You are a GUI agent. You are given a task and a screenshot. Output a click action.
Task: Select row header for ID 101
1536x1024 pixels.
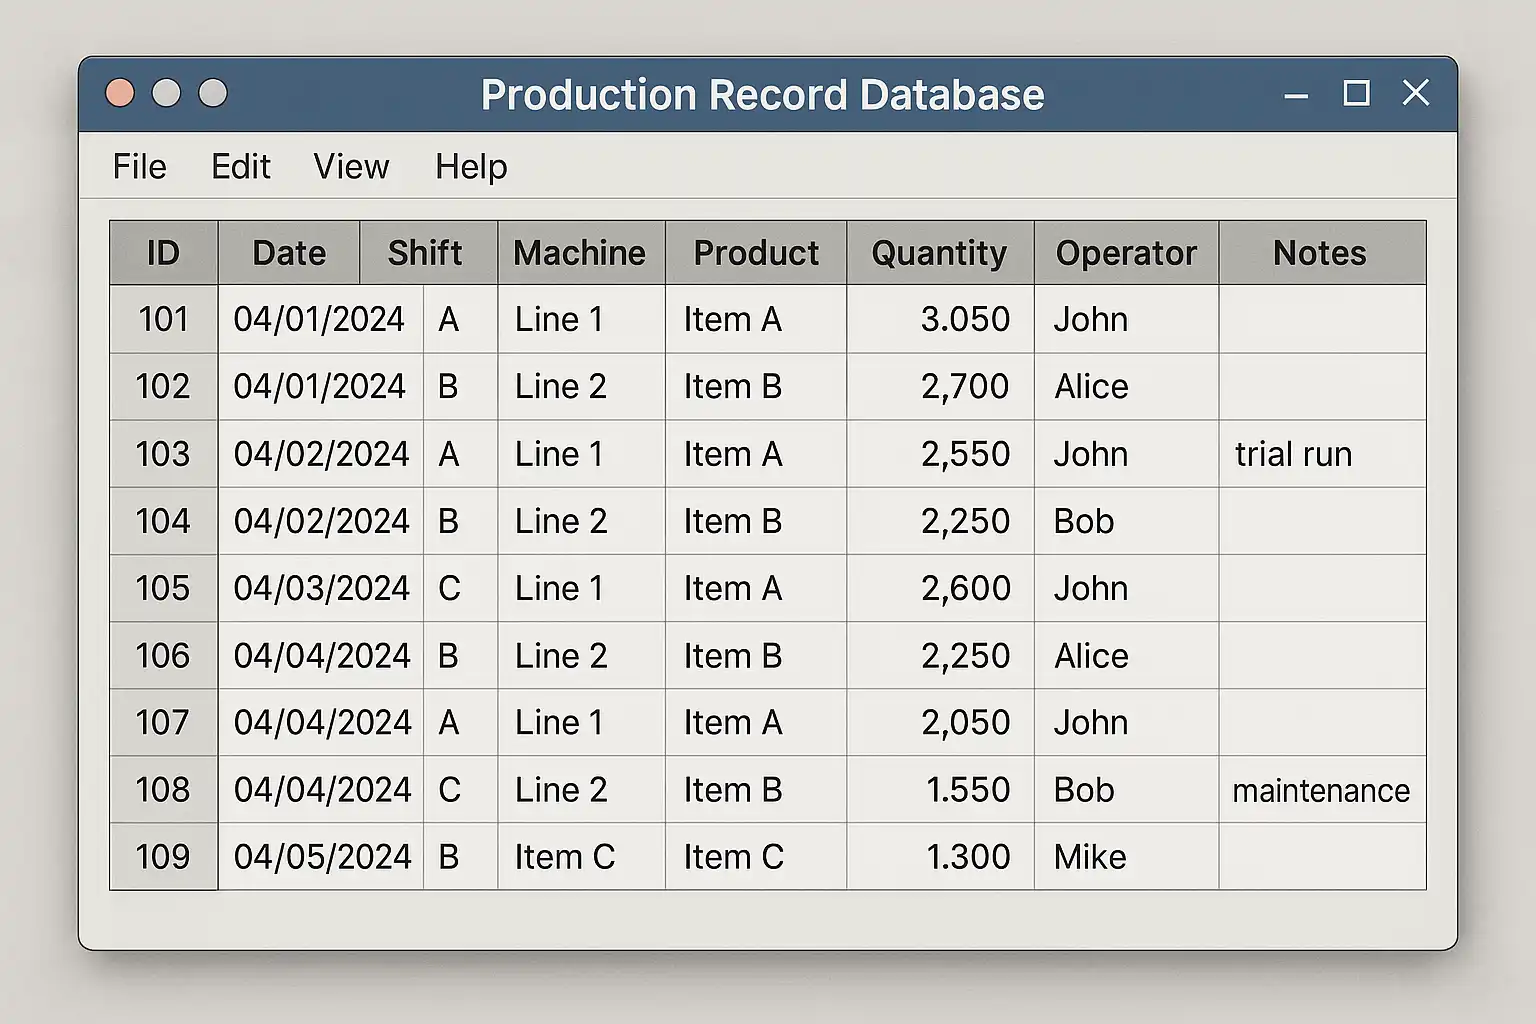point(163,319)
